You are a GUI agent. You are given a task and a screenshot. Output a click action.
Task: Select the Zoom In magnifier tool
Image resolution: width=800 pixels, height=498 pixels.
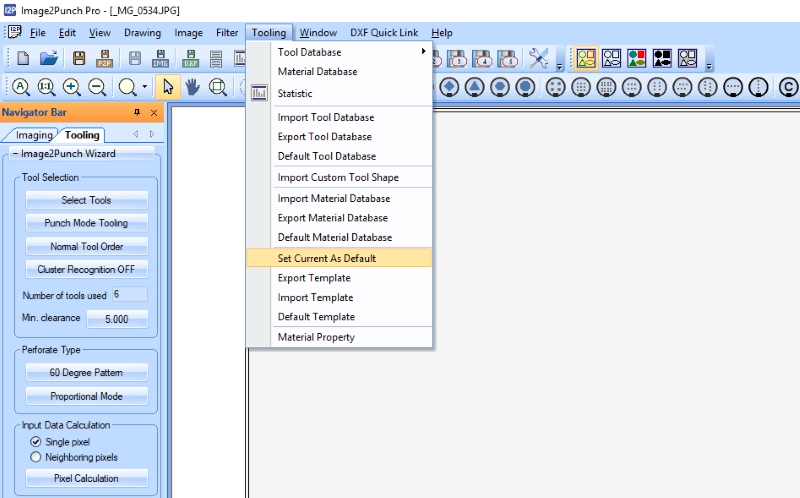pos(72,87)
